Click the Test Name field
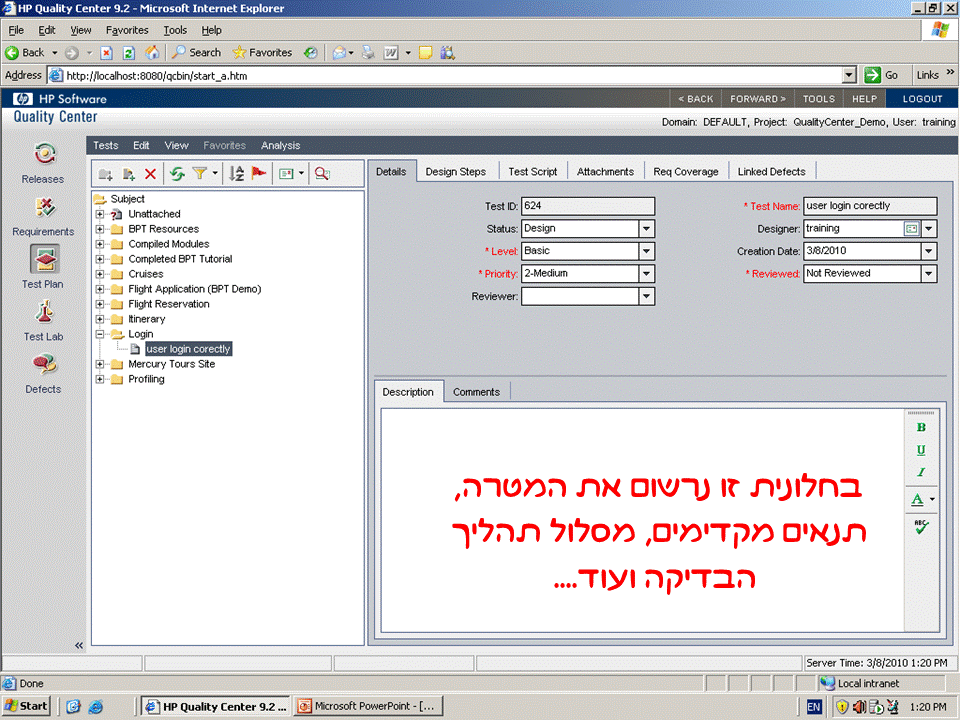Screen dimensions: 960x720 pos(869,206)
